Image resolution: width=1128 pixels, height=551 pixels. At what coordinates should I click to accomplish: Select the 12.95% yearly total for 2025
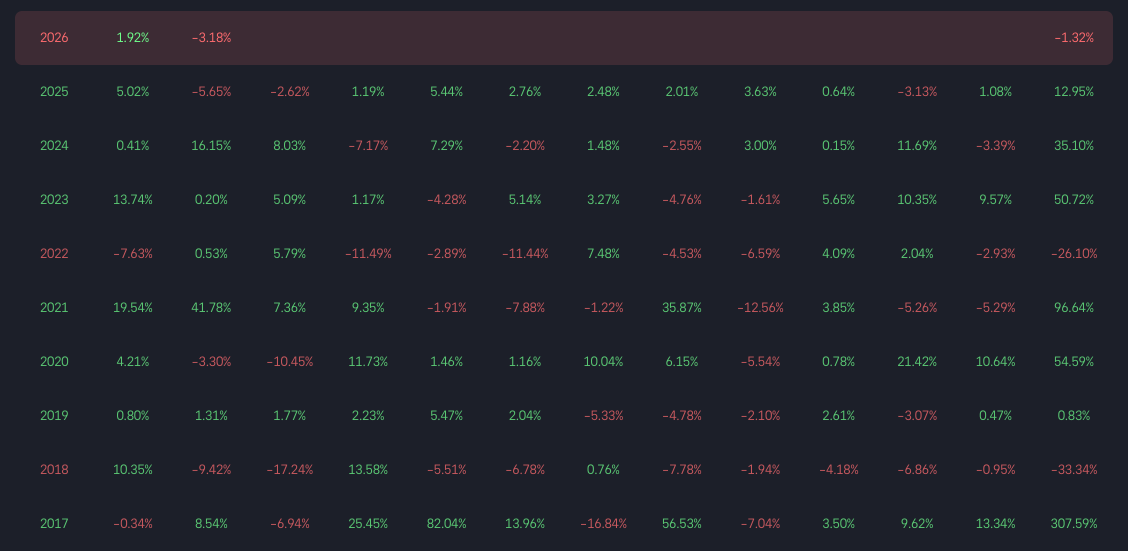click(x=1074, y=92)
